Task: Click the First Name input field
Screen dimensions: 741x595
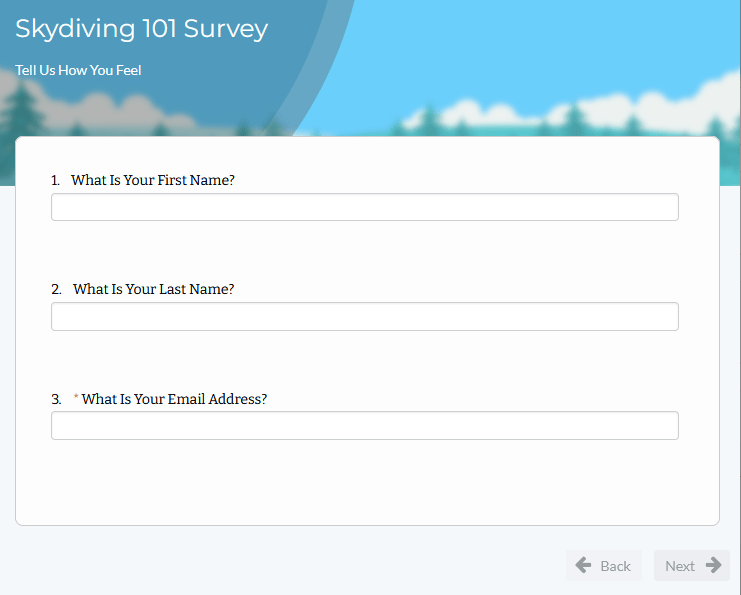Action: [365, 207]
